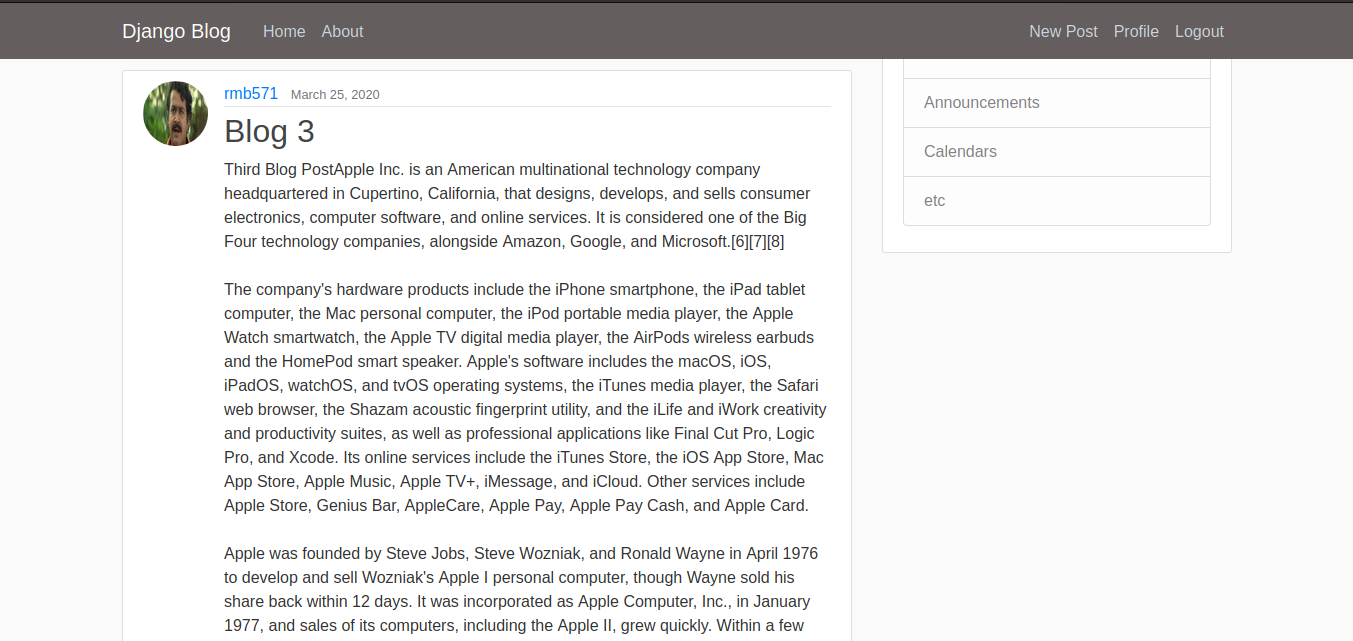The width and height of the screenshot is (1353, 641).
Task: Click the [6][7][8] citation text
Action: (x=757, y=241)
